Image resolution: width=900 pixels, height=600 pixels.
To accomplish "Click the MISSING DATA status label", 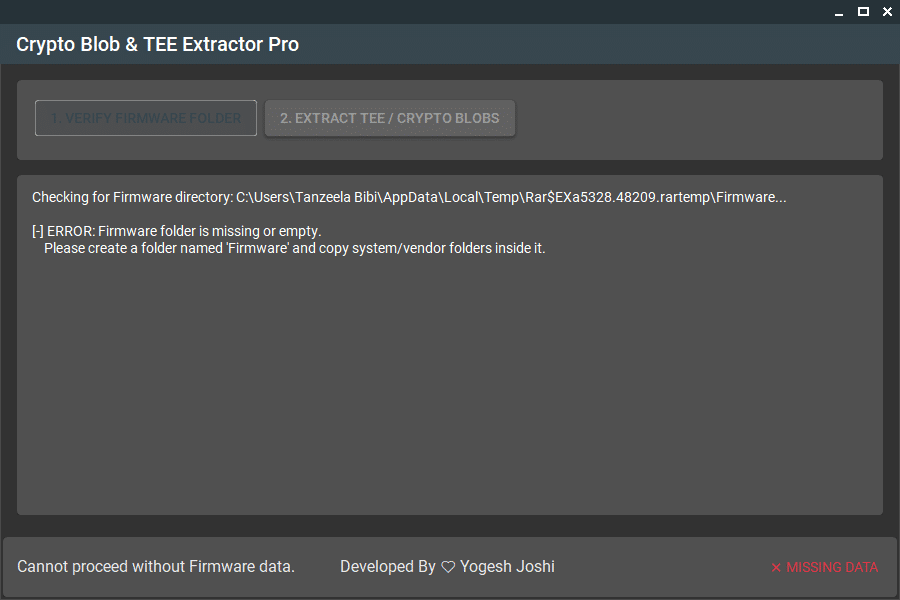I will [x=832, y=567].
